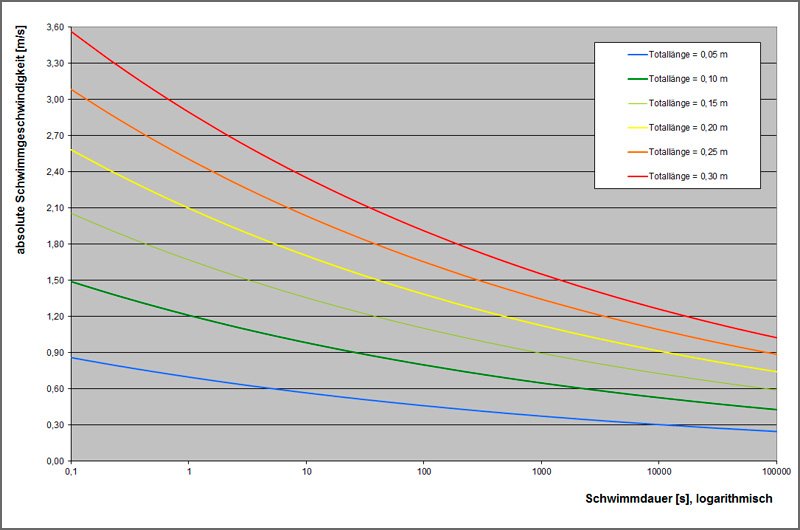Select the legend text 'Totallänge = 0,05 m'
Screen dimensions: 800x530
click(x=688, y=54)
